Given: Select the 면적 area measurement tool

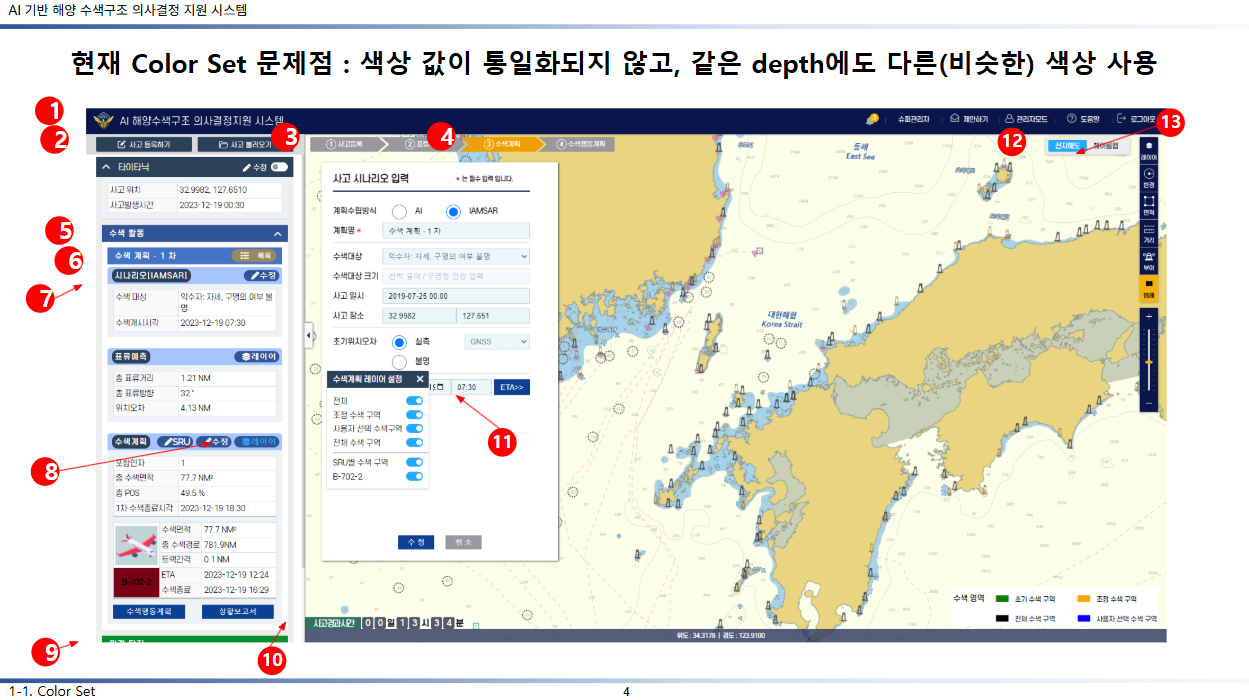Looking at the screenshot, I should [1149, 206].
